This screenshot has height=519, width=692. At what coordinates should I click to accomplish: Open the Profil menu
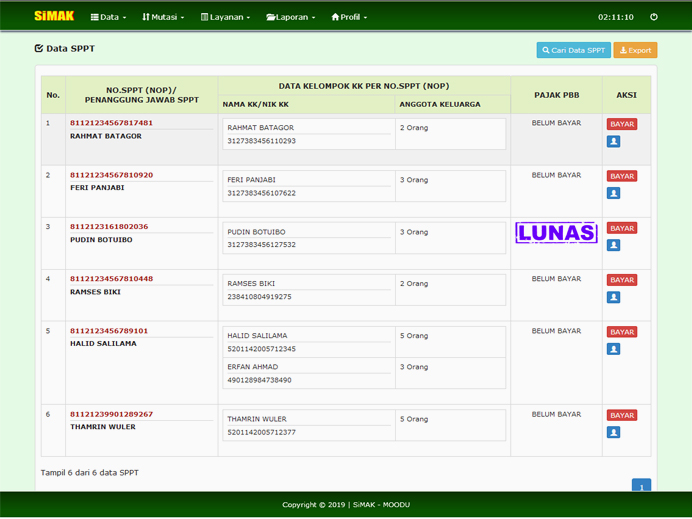349,17
